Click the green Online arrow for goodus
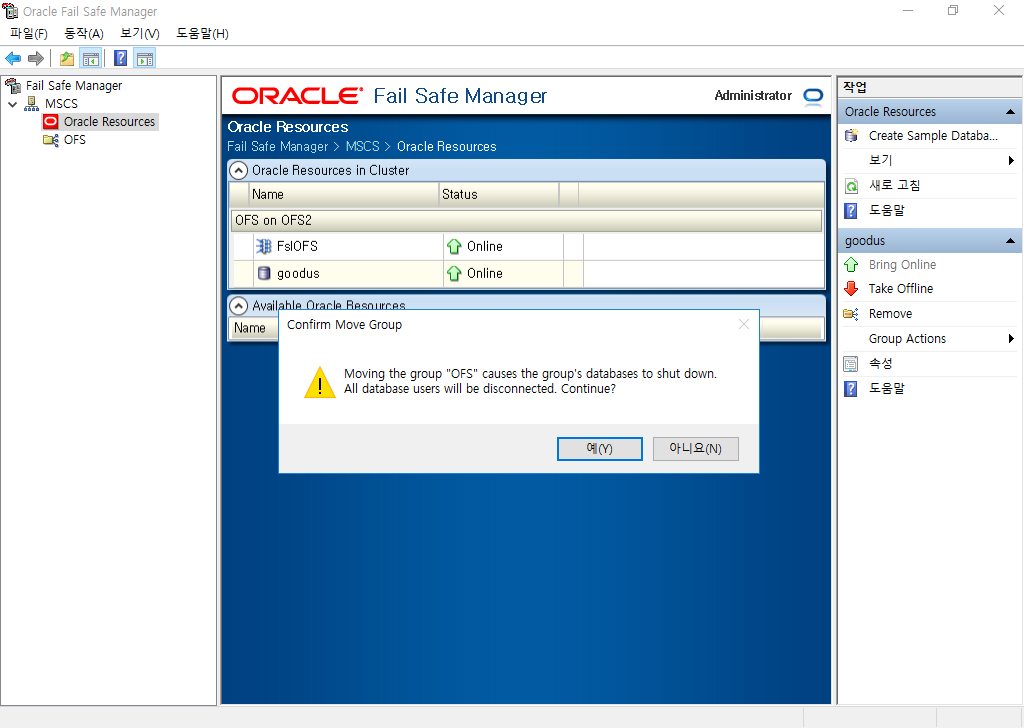 [454, 274]
